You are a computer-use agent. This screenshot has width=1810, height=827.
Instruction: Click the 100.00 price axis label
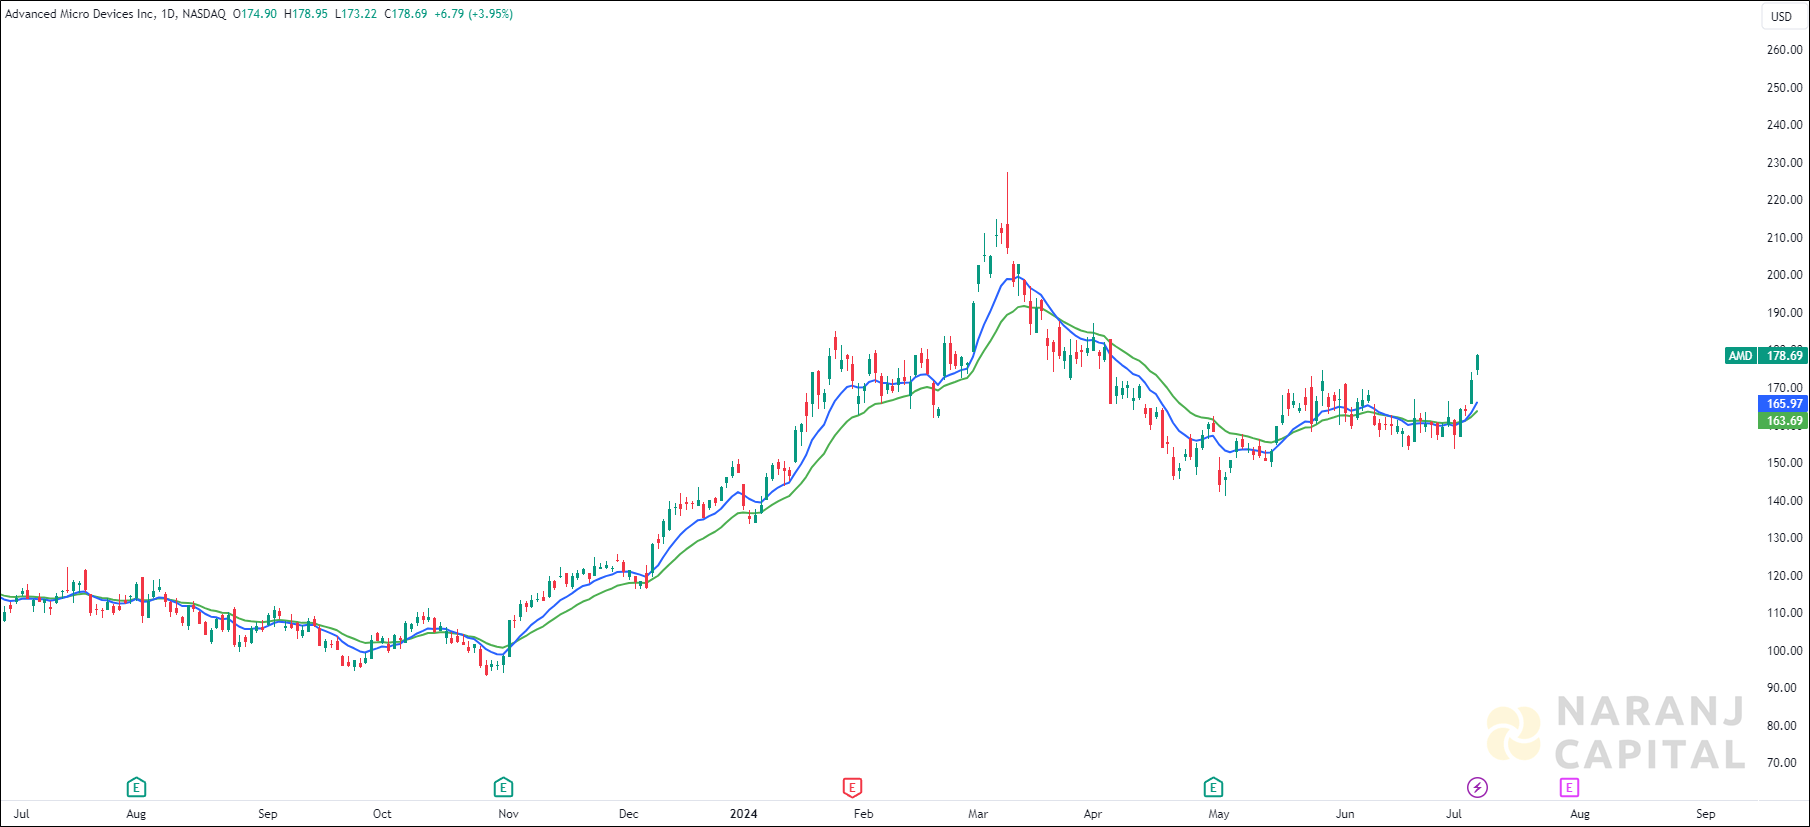[x=1784, y=651]
